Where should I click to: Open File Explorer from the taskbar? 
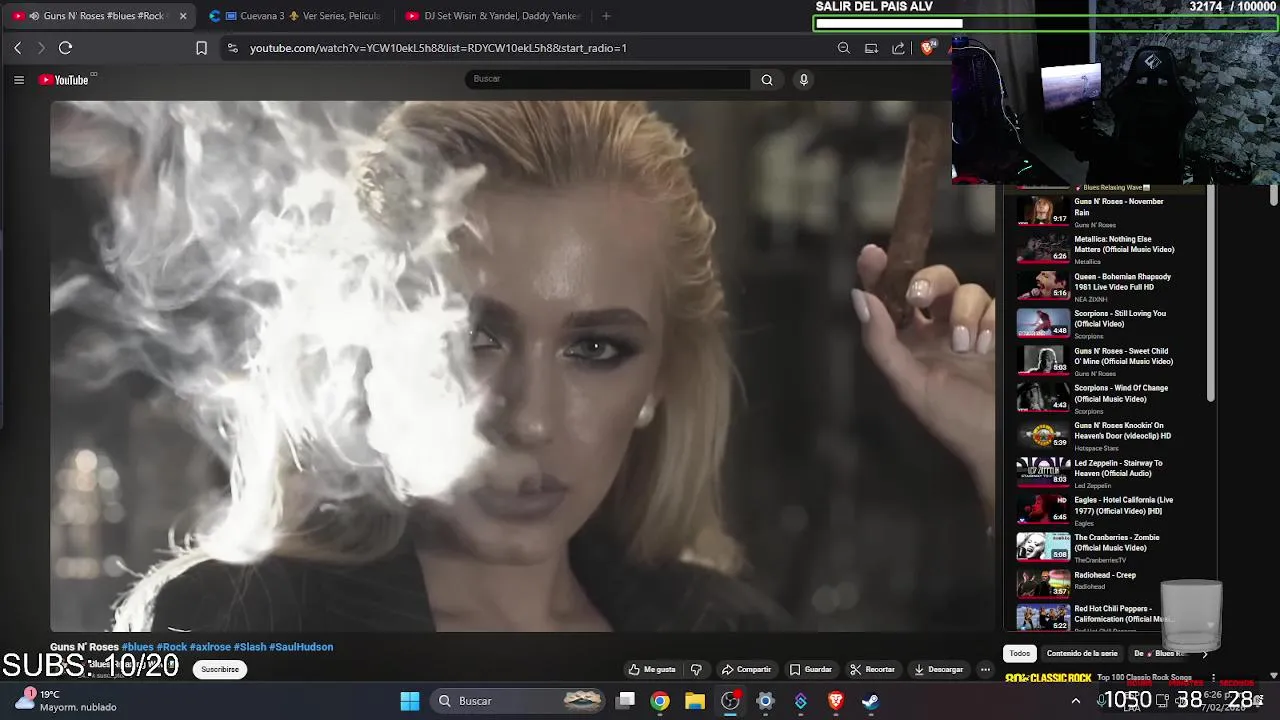point(695,701)
